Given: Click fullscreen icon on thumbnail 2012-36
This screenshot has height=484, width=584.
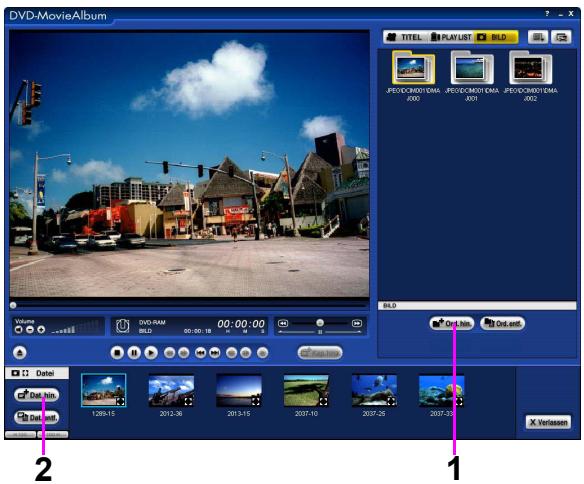Looking at the screenshot, I should coord(188,401).
